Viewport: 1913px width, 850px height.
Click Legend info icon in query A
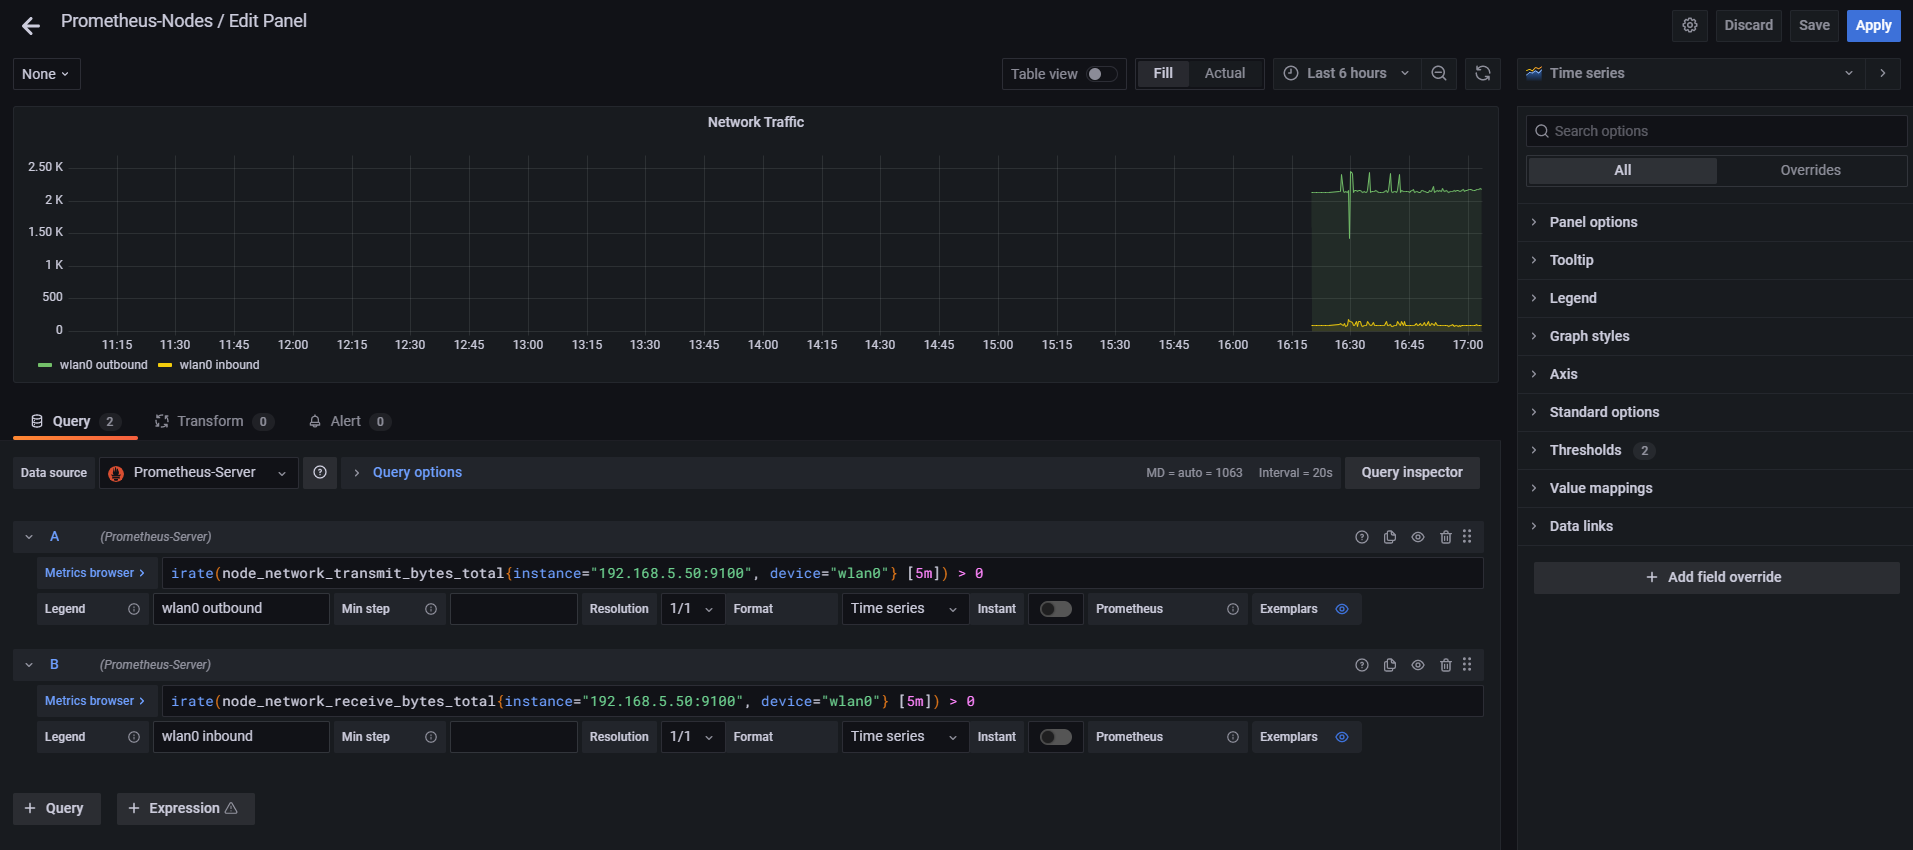coord(134,609)
